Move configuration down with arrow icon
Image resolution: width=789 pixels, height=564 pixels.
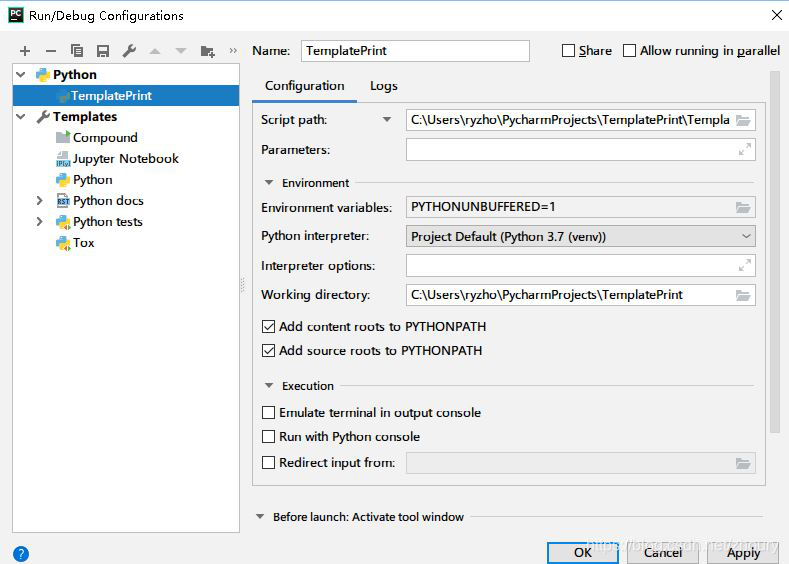[181, 51]
